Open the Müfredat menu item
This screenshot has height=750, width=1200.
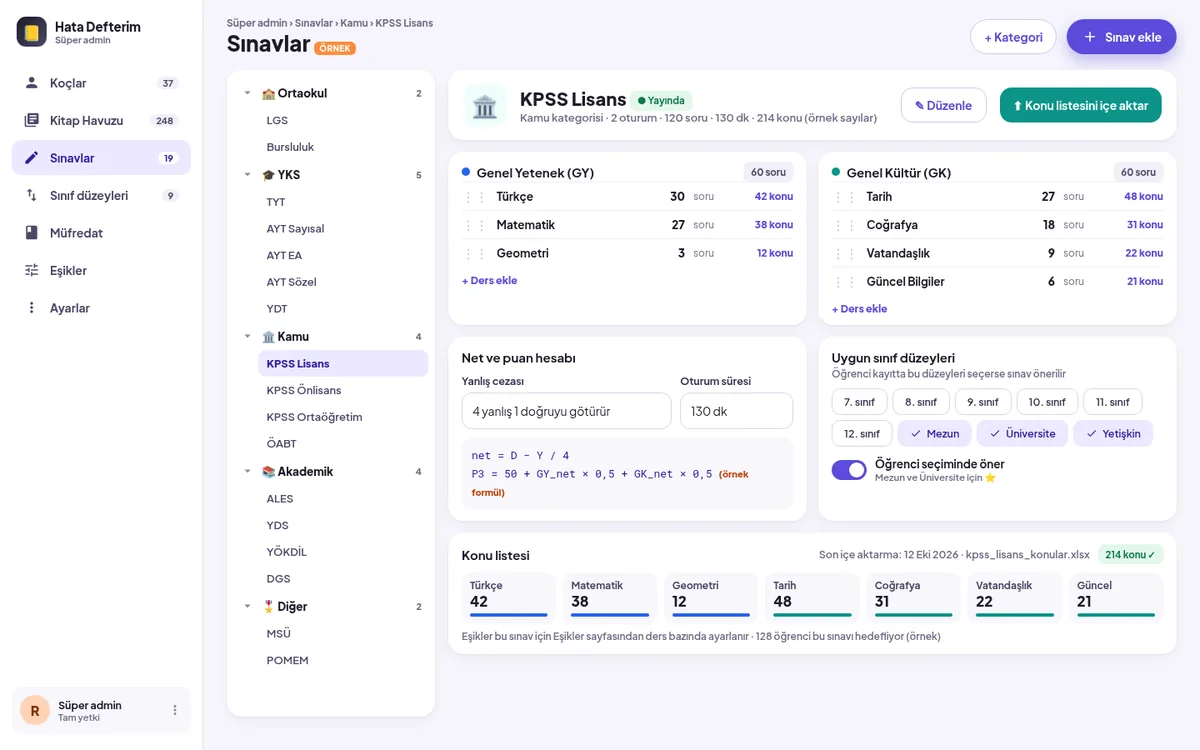pos(101,233)
